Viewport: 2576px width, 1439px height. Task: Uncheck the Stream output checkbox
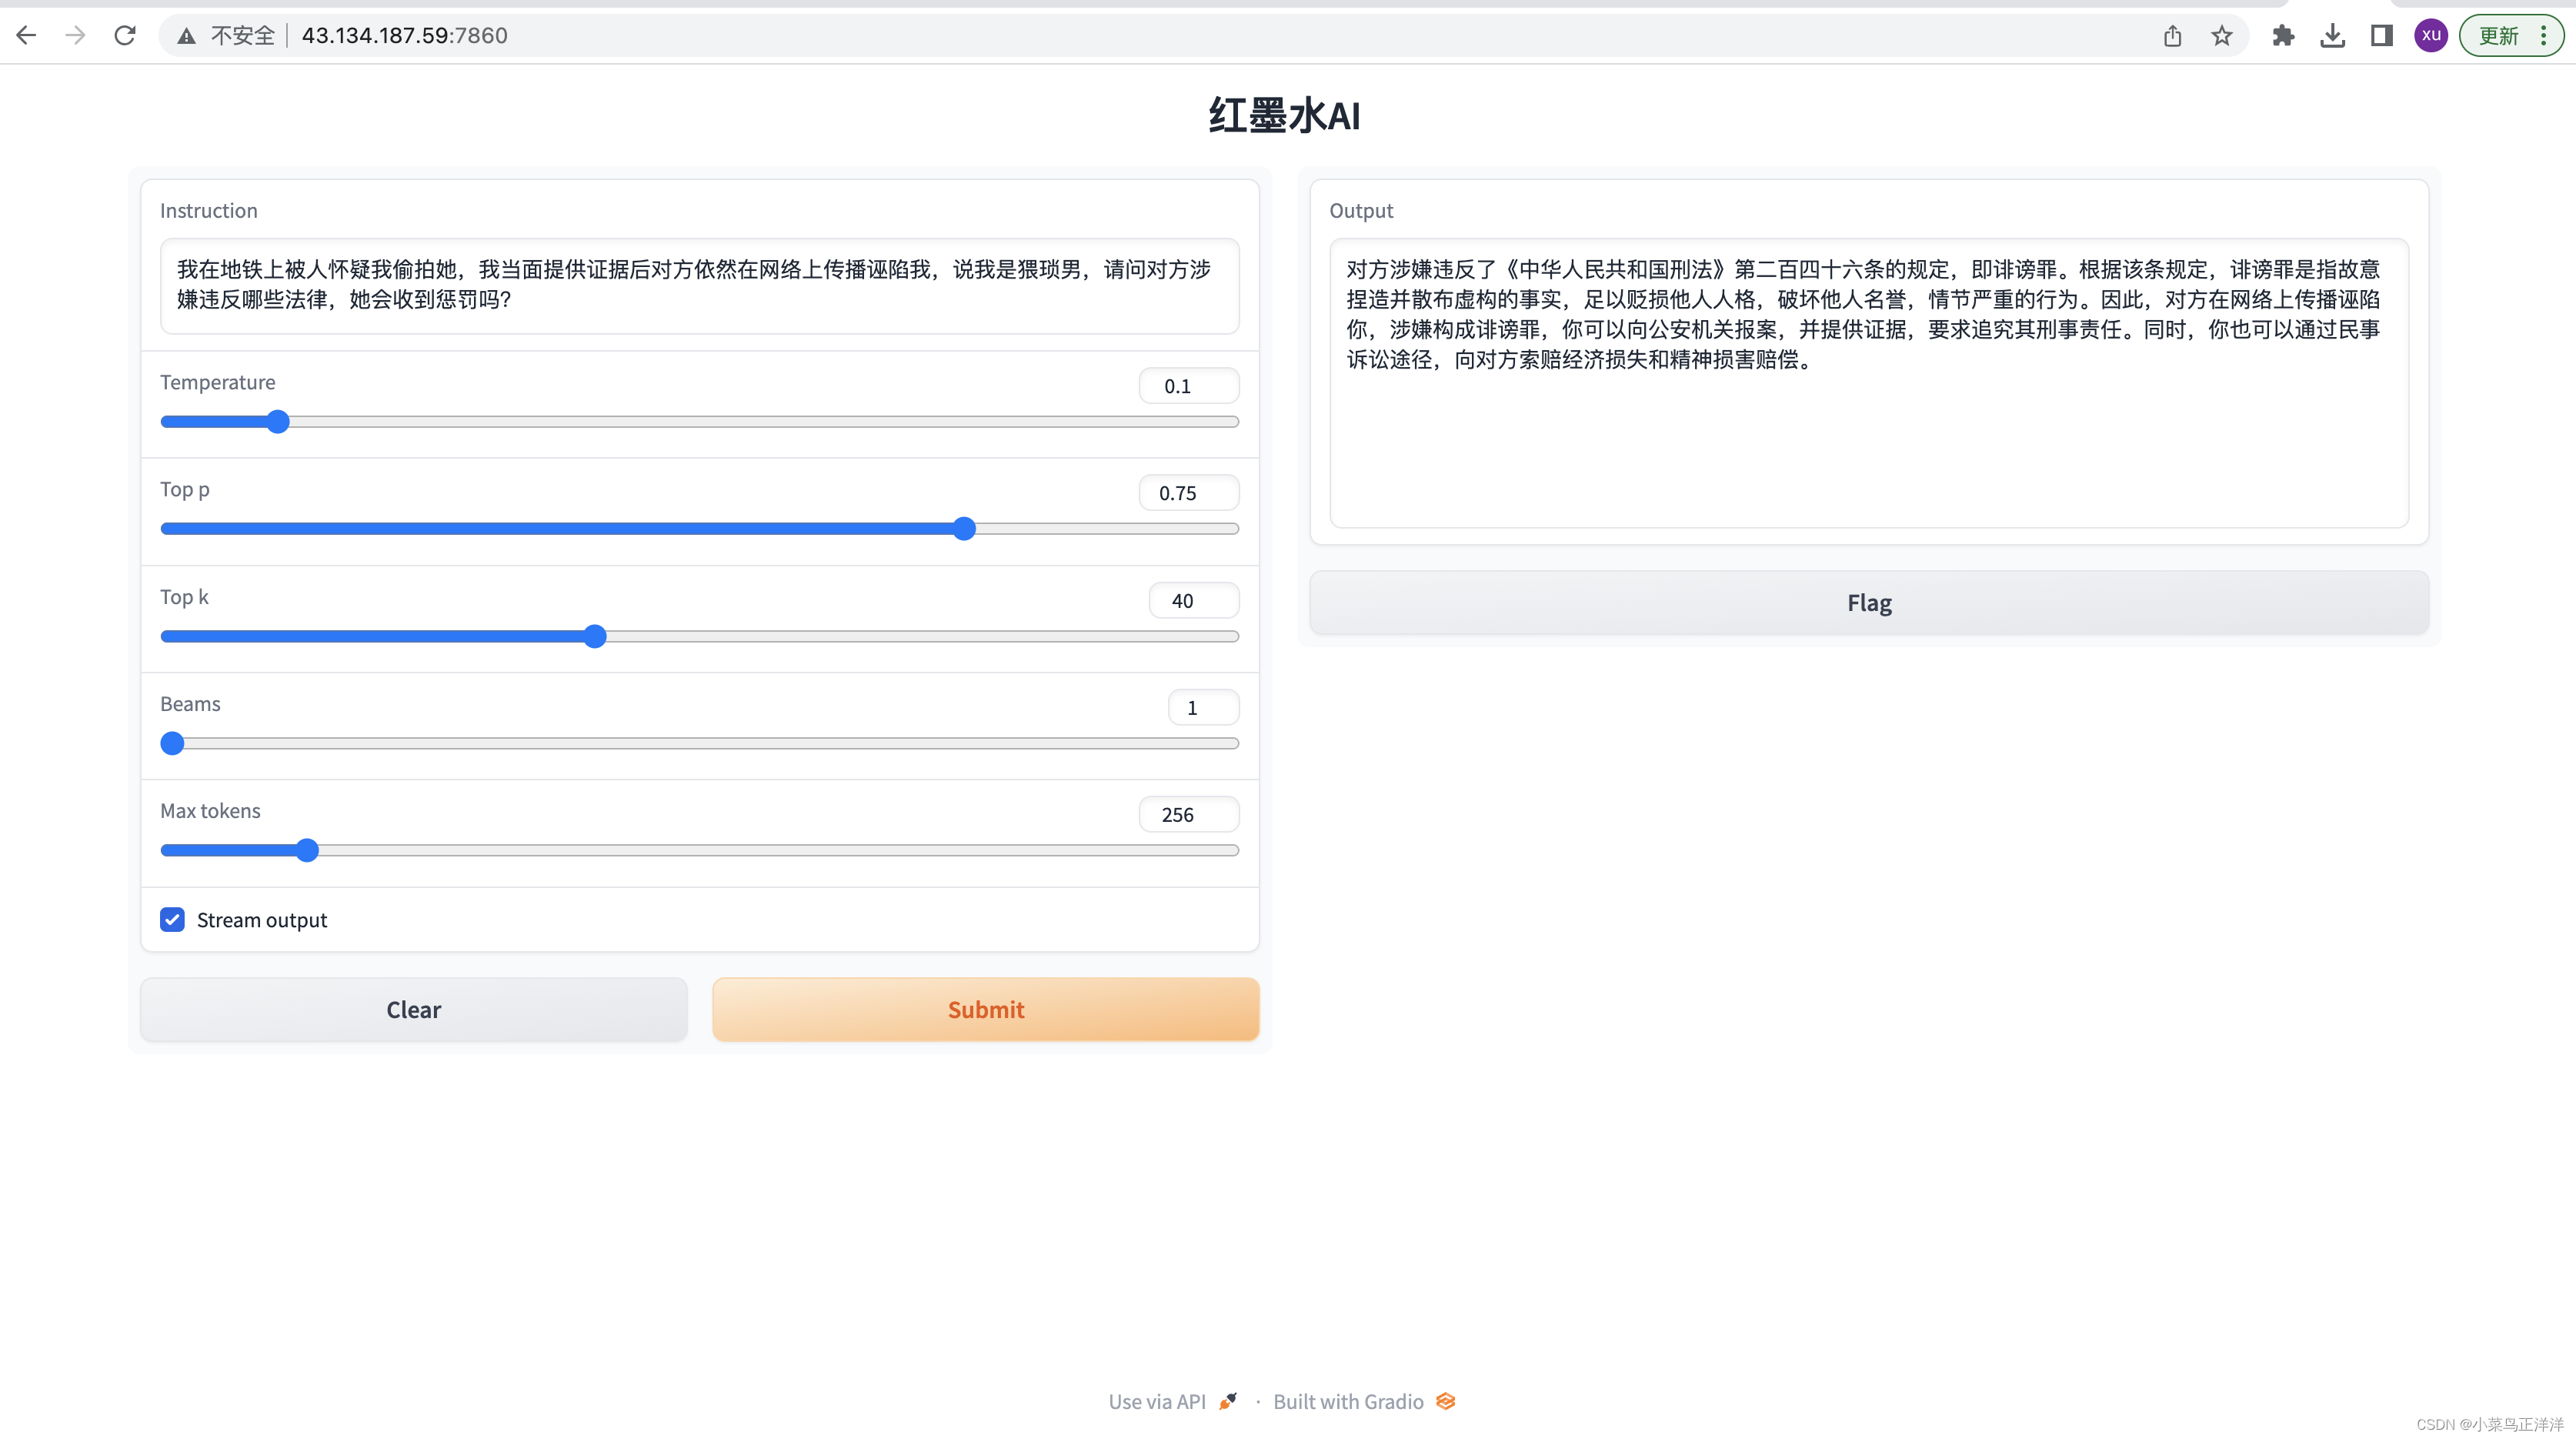[172, 920]
